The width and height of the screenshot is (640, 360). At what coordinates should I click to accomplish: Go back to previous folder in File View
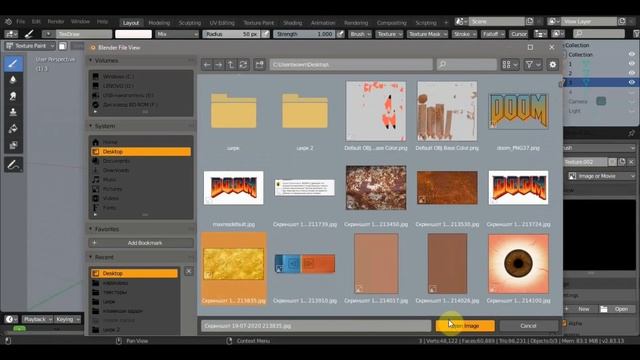pyautogui.click(x=207, y=64)
